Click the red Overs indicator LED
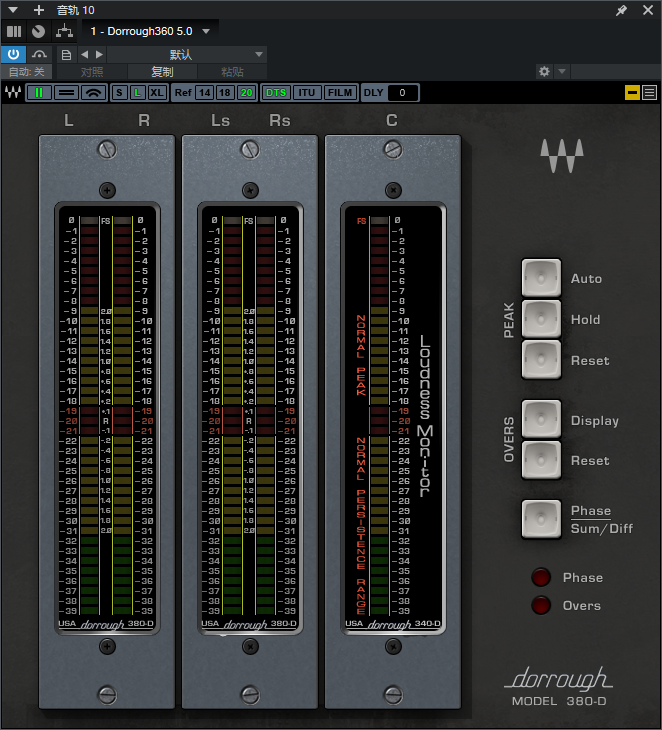Viewport: 662px width, 730px height. [x=541, y=605]
